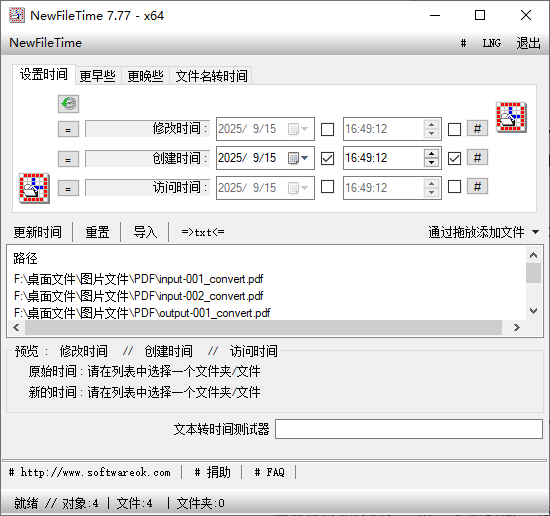Click the = button for 访问时间

pyautogui.click(x=68, y=189)
